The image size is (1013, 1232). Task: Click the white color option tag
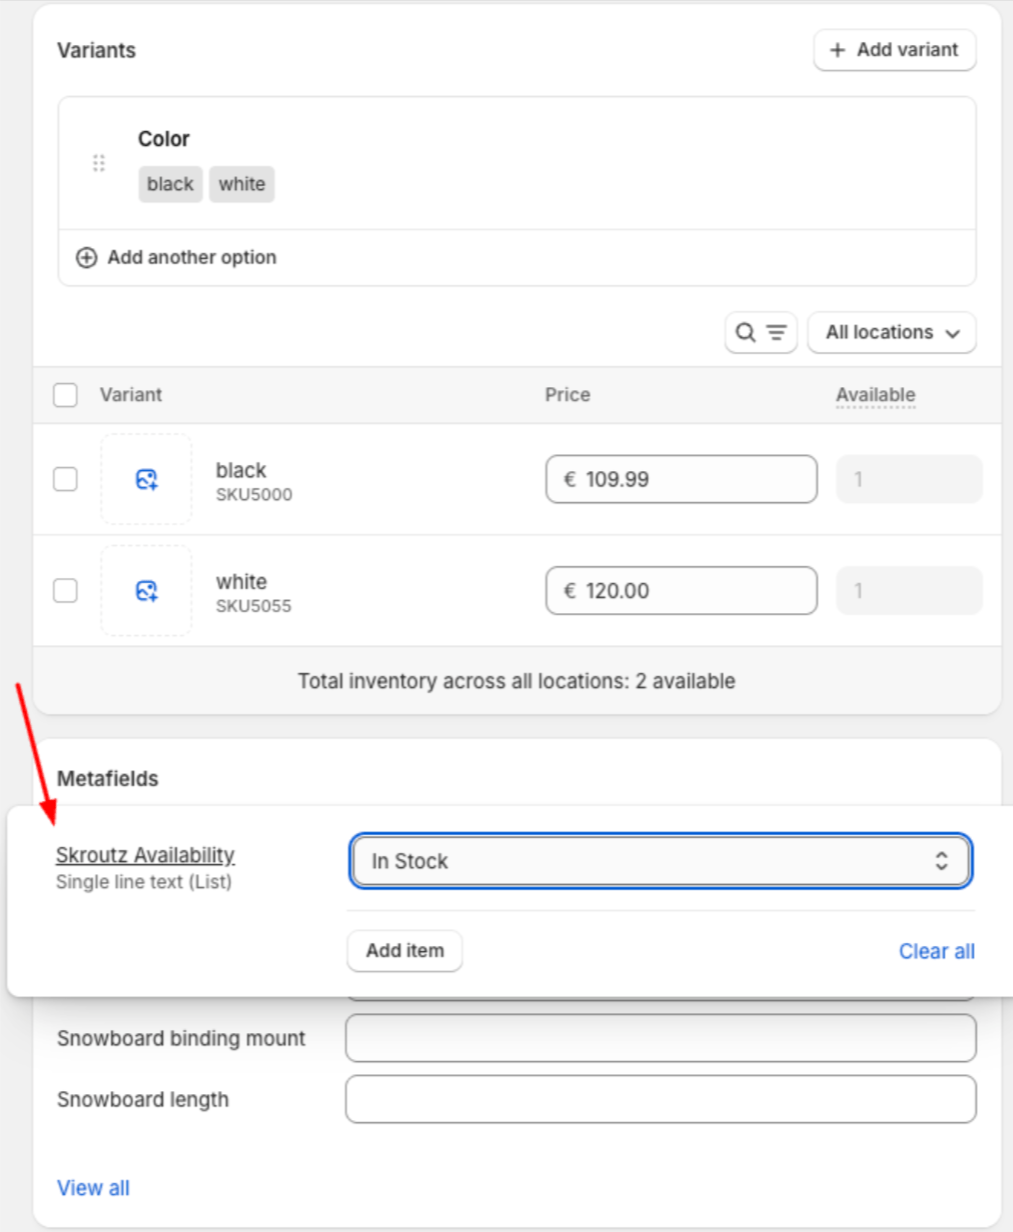click(242, 184)
